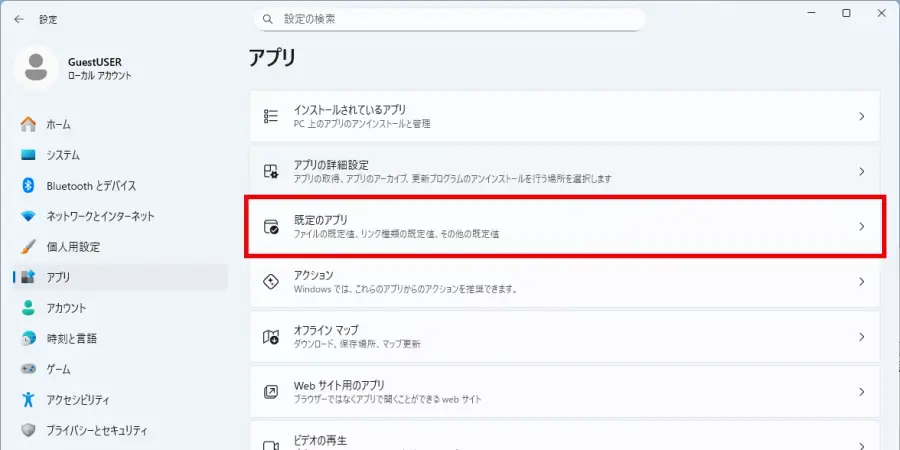900x450 pixels.
Task: Open 既定のアプリ via its chevron
Action: click(862, 226)
